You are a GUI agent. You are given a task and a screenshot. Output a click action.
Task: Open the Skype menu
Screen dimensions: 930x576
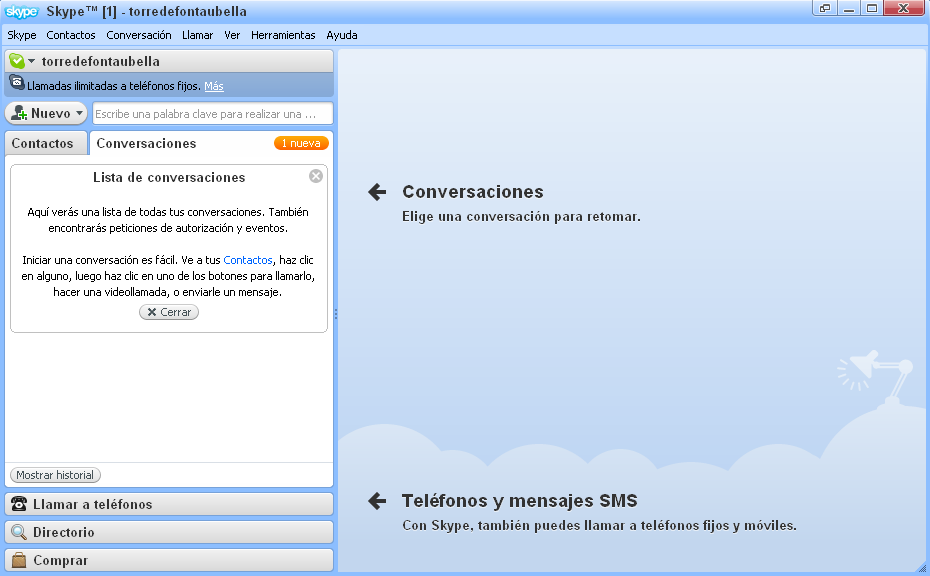pyautogui.click(x=22, y=35)
